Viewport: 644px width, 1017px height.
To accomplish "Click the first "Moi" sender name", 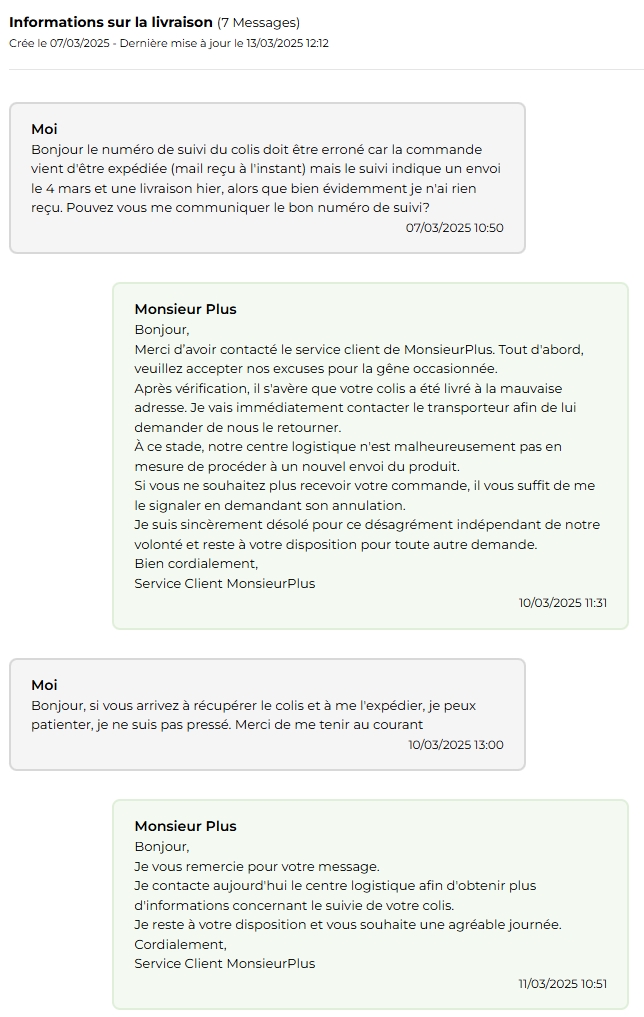I will (x=44, y=129).
